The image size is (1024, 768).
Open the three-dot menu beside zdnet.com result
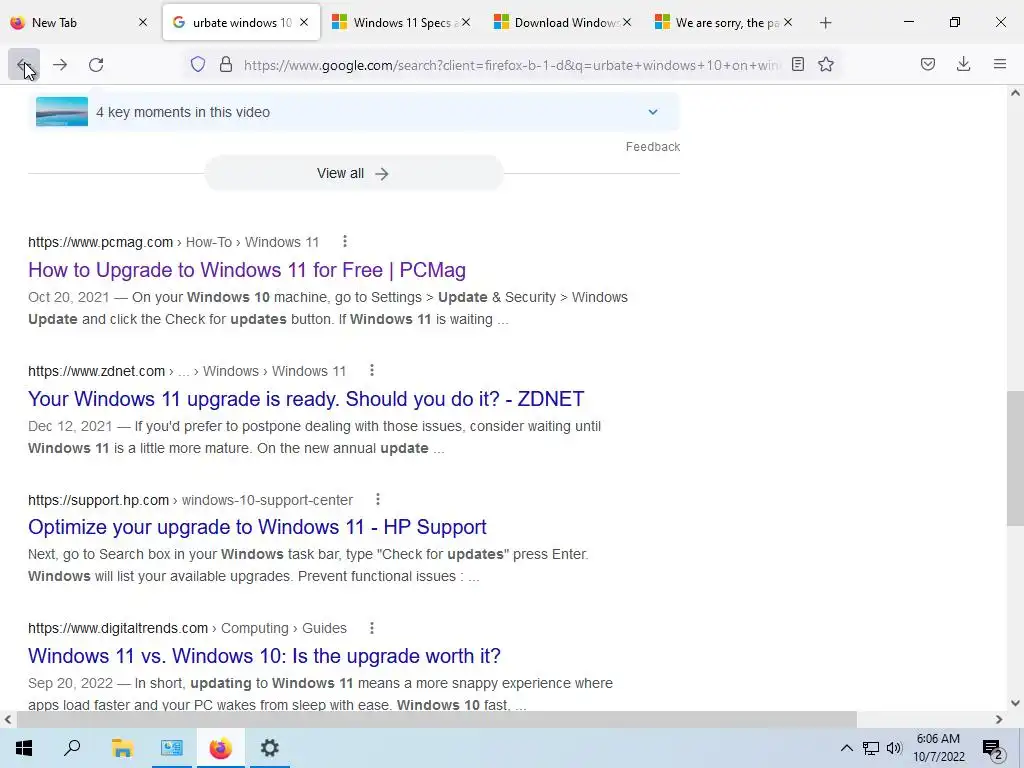click(372, 370)
